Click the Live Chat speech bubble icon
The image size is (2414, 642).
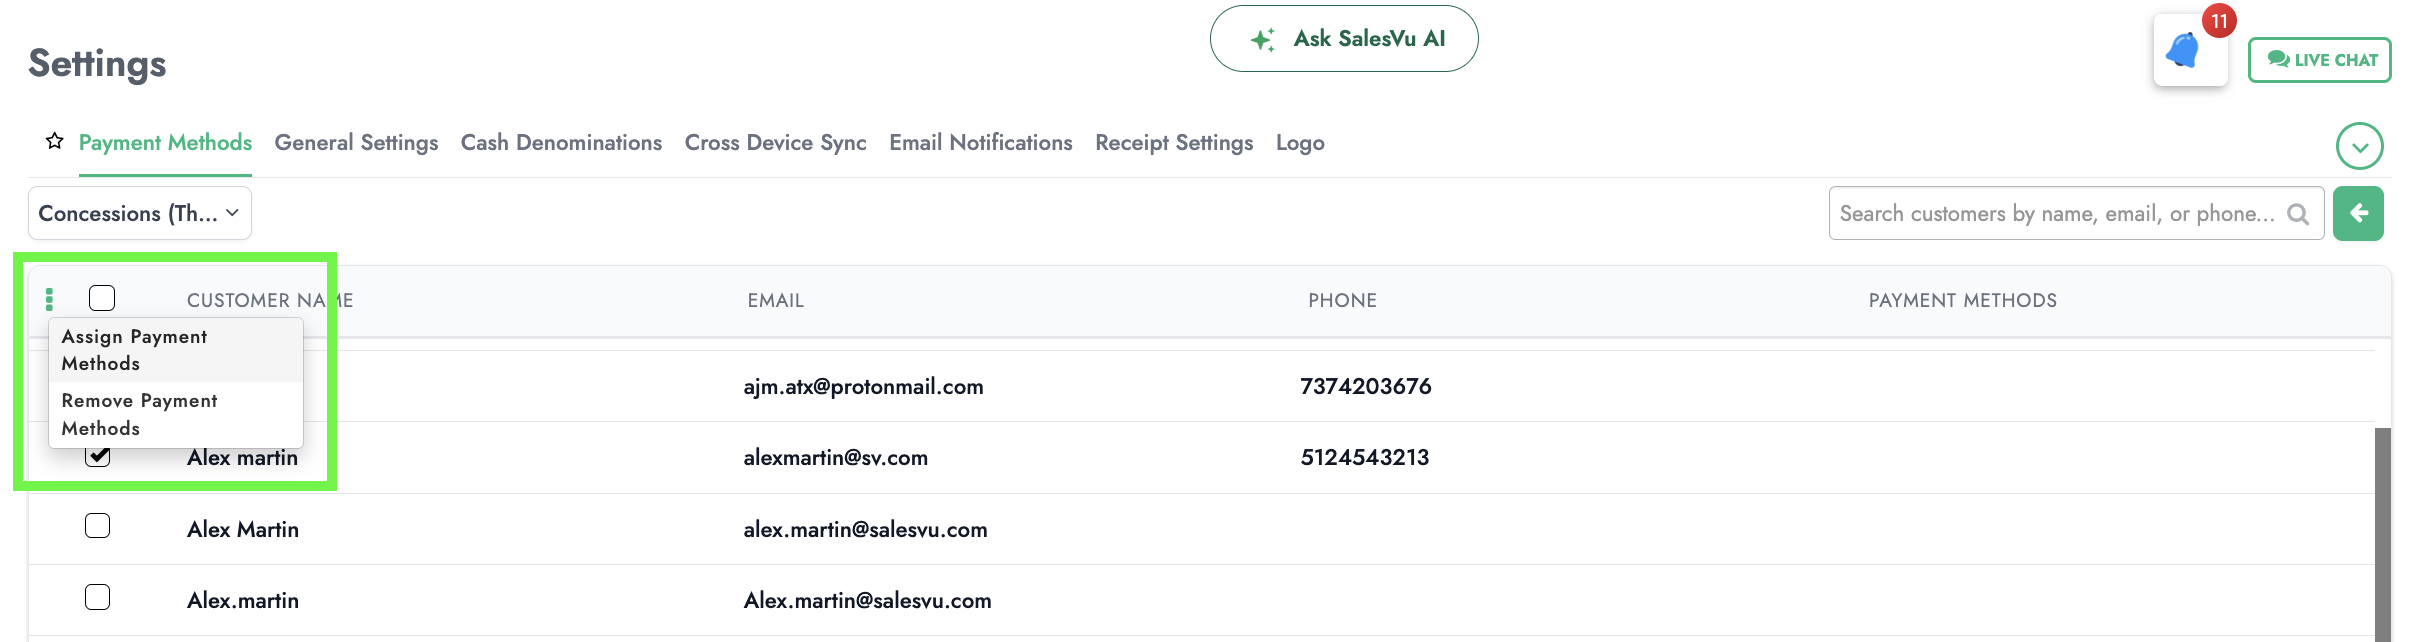tap(2278, 59)
